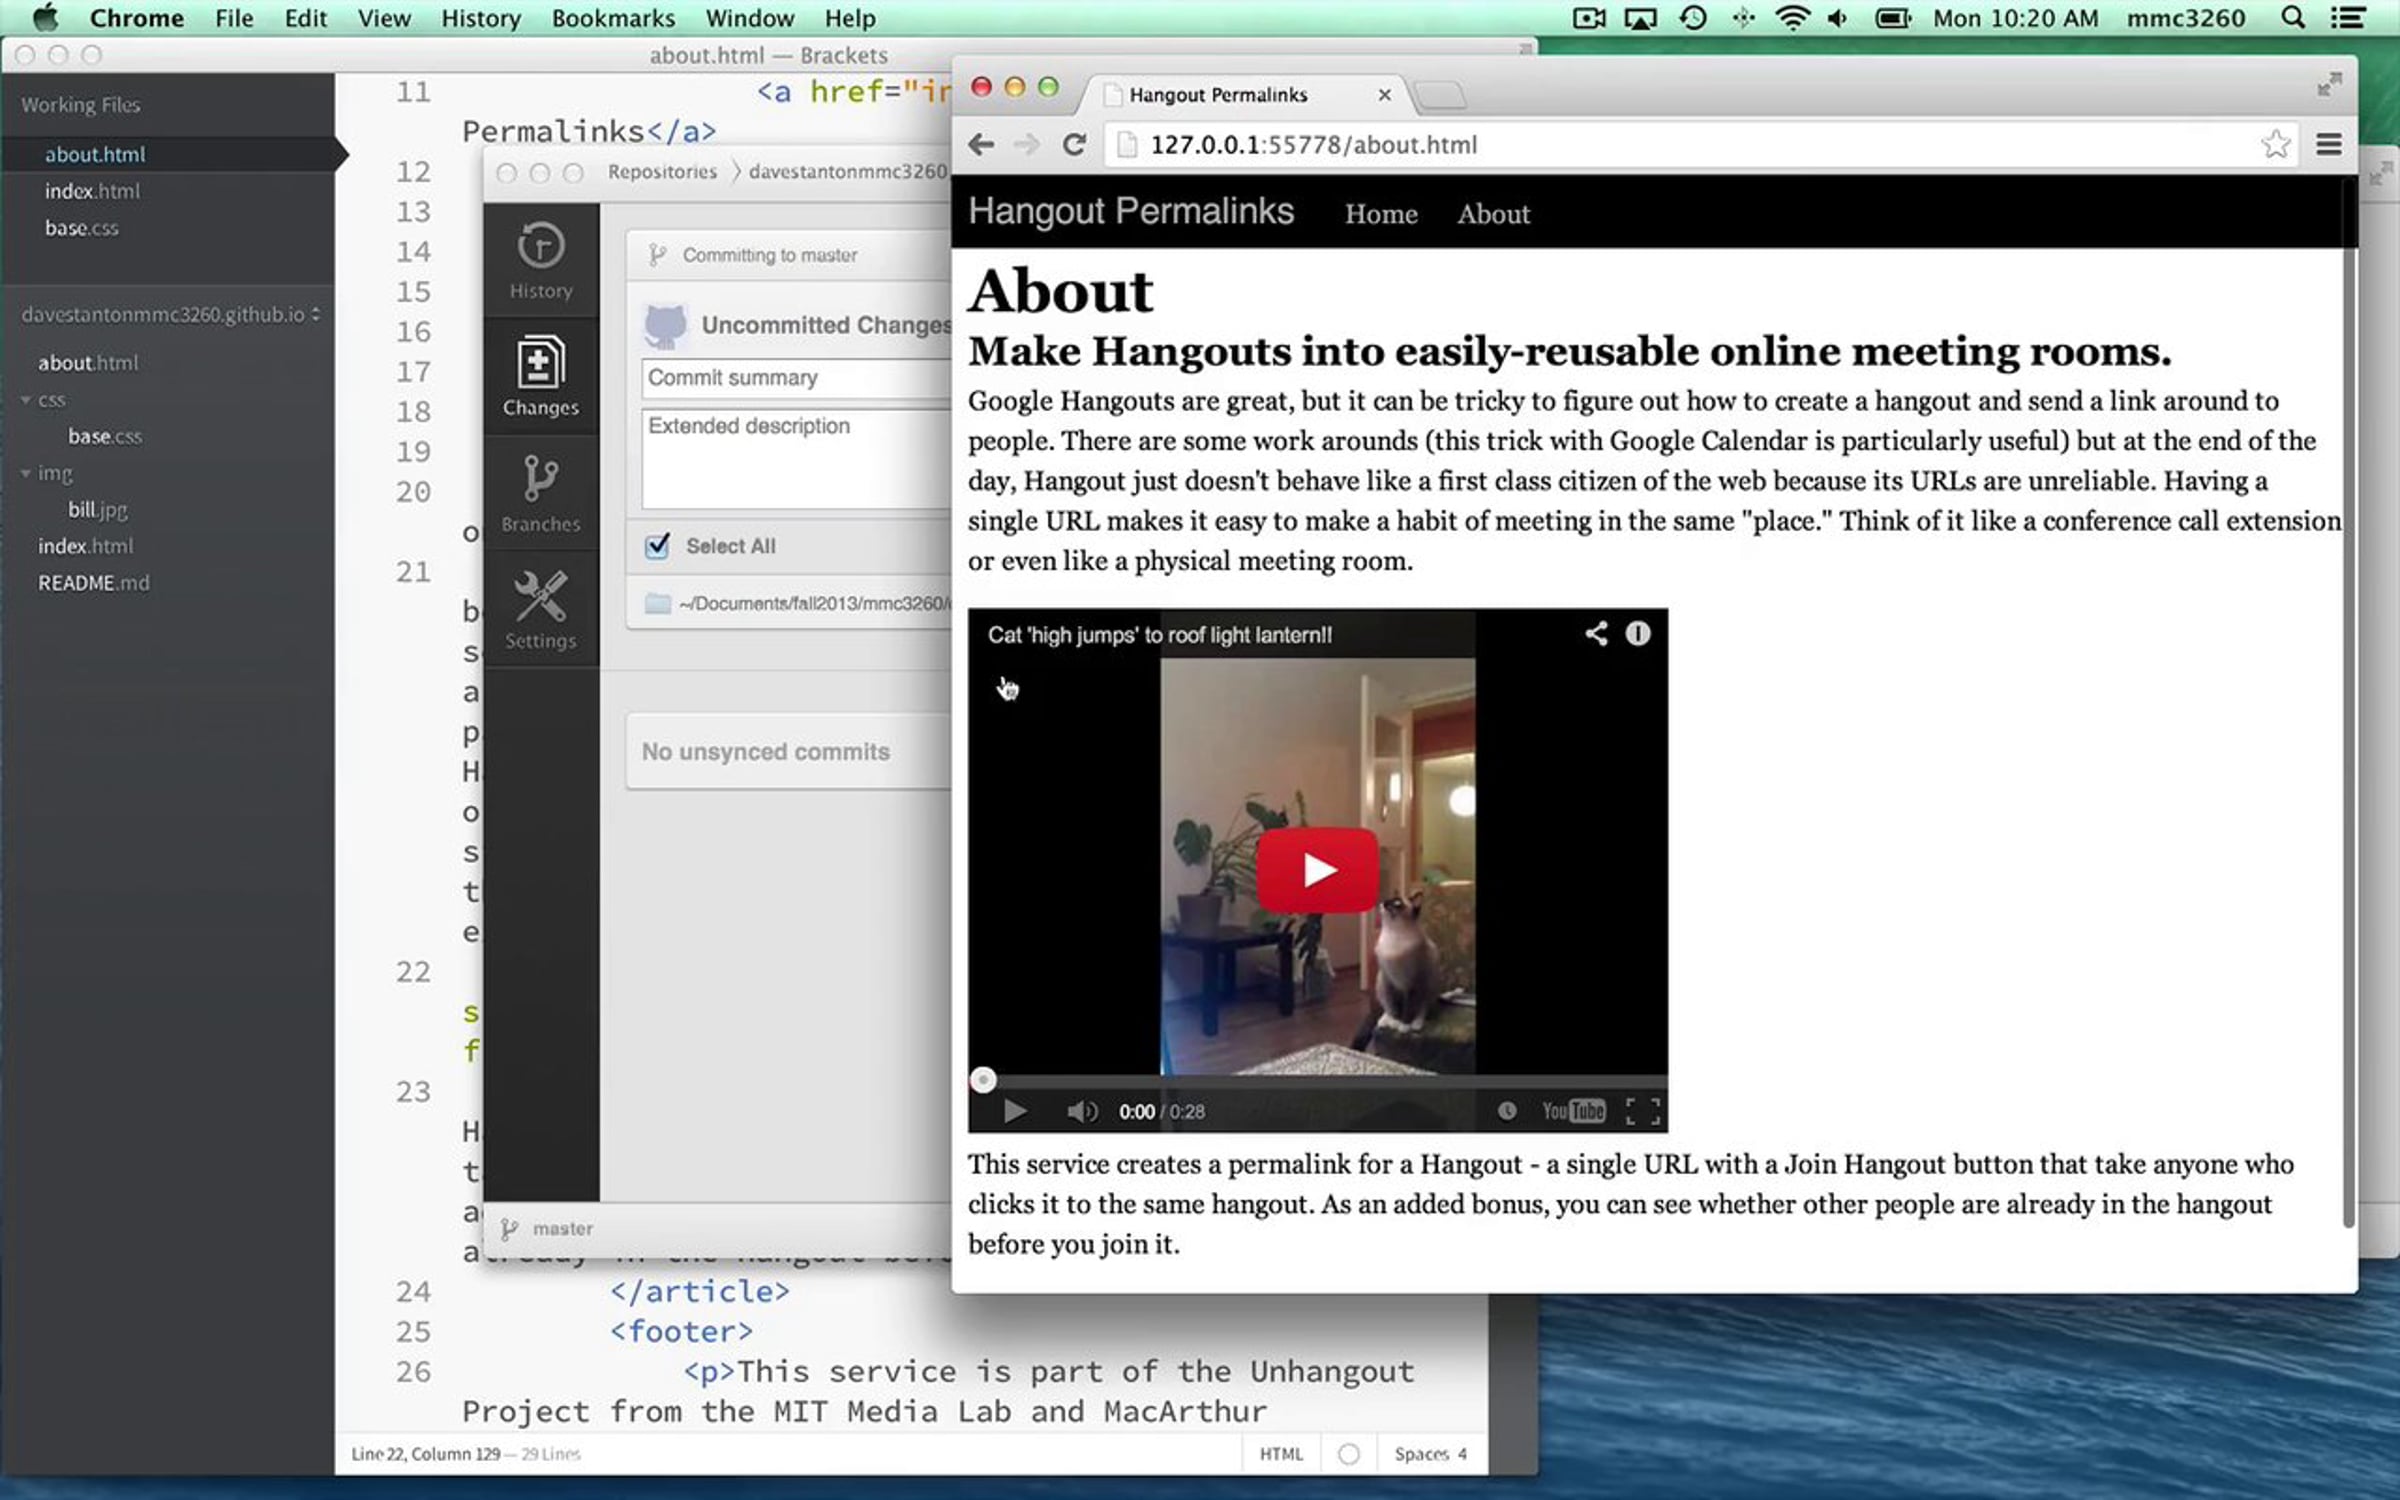The height and width of the screenshot is (1500, 2400).
Task: Collapse the img folder in Brackets tree
Action: (x=26, y=473)
